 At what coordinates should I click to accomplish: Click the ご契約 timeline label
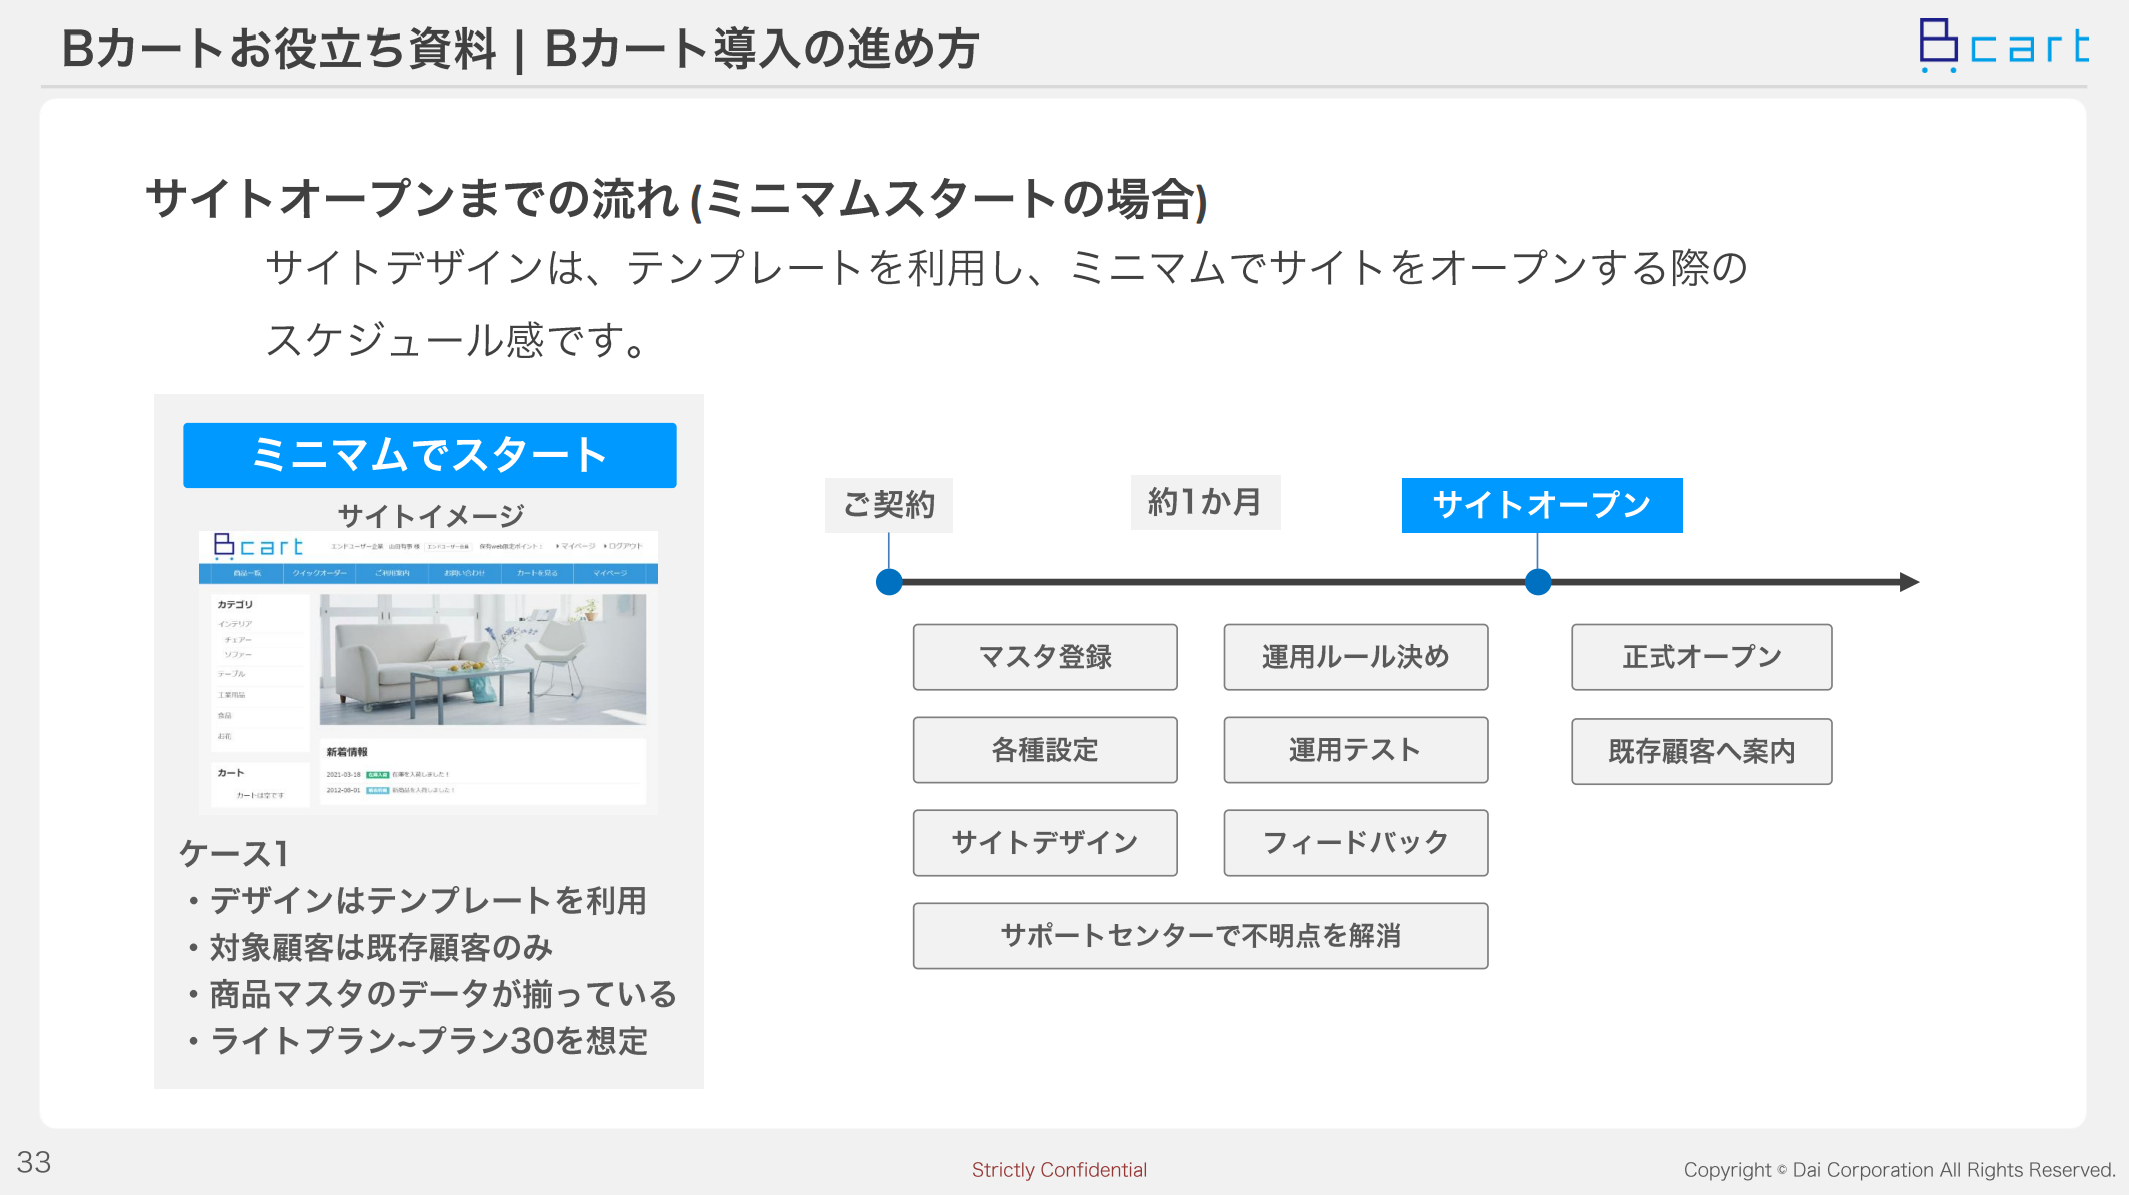point(888,505)
